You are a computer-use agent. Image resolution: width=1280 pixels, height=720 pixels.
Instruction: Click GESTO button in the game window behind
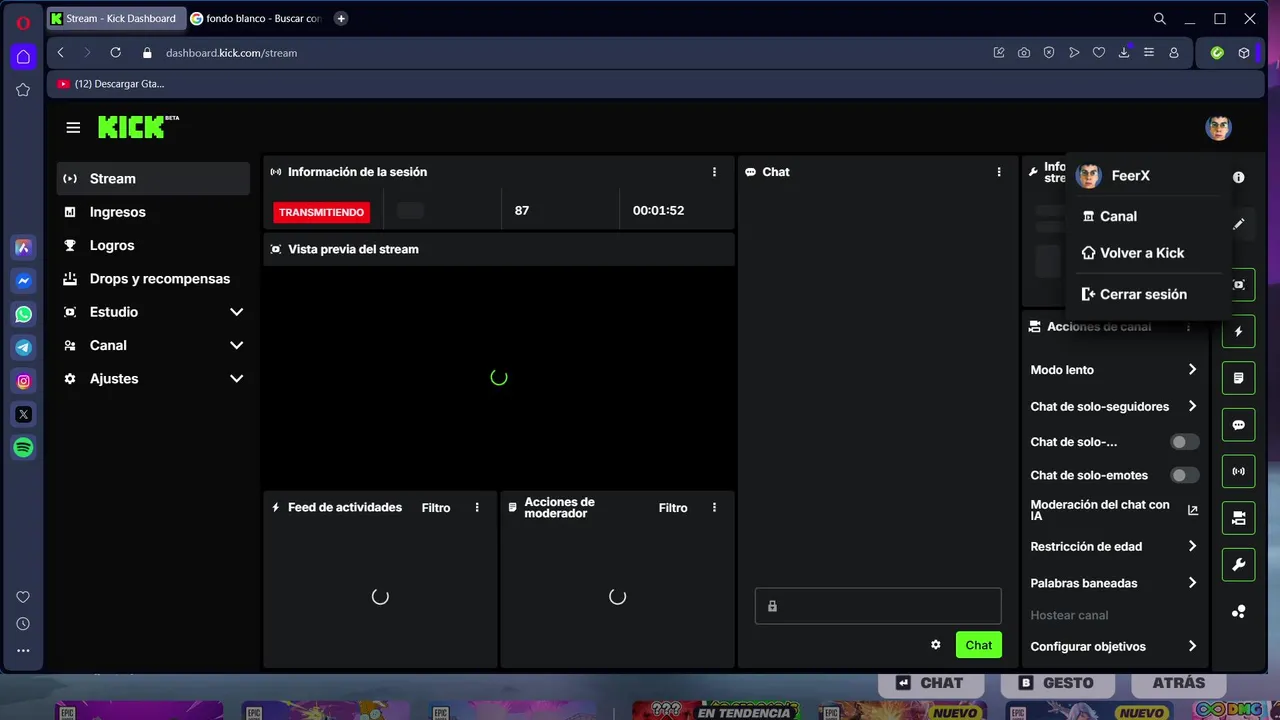pos(1058,683)
